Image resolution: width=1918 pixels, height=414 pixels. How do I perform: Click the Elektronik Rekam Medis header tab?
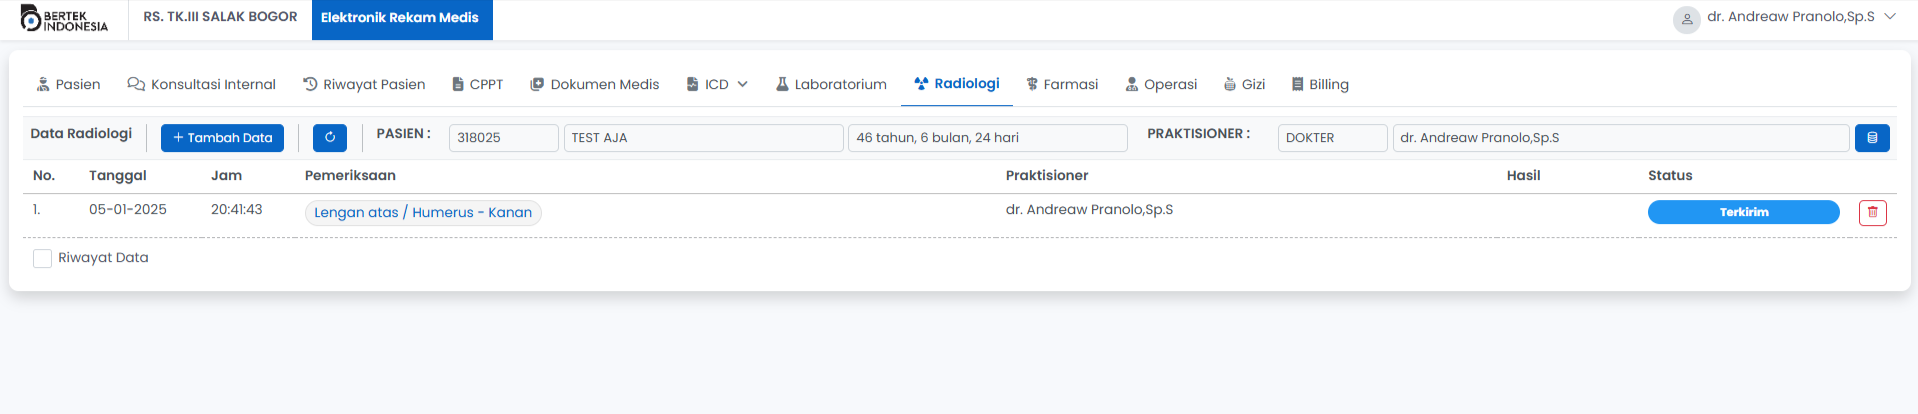400,18
